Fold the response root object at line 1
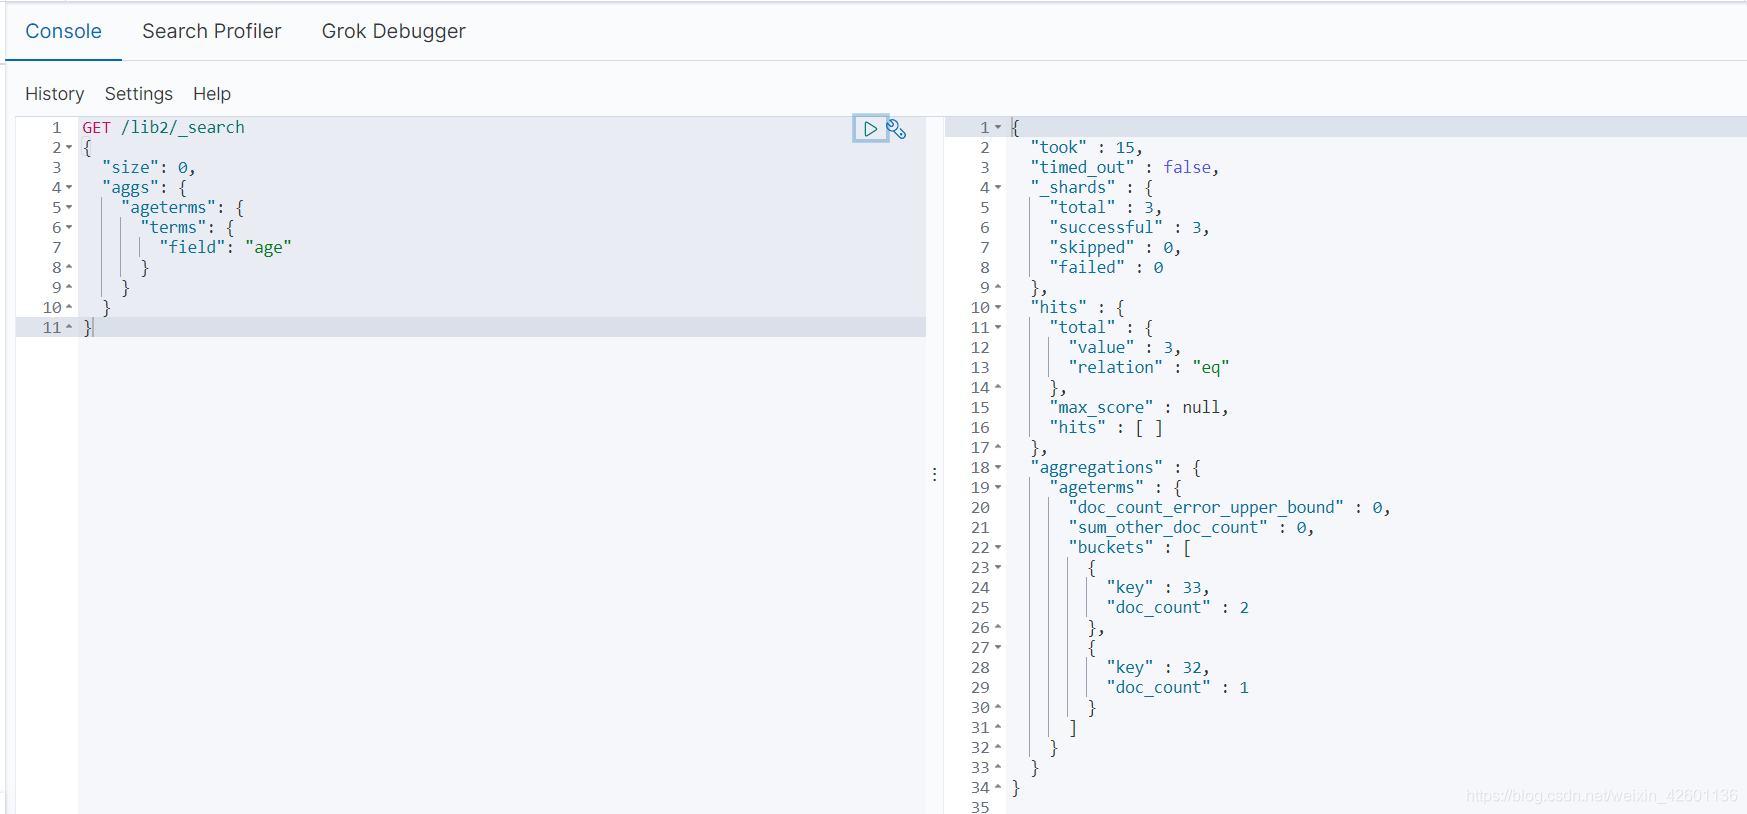The height and width of the screenshot is (814, 1747). (x=998, y=128)
